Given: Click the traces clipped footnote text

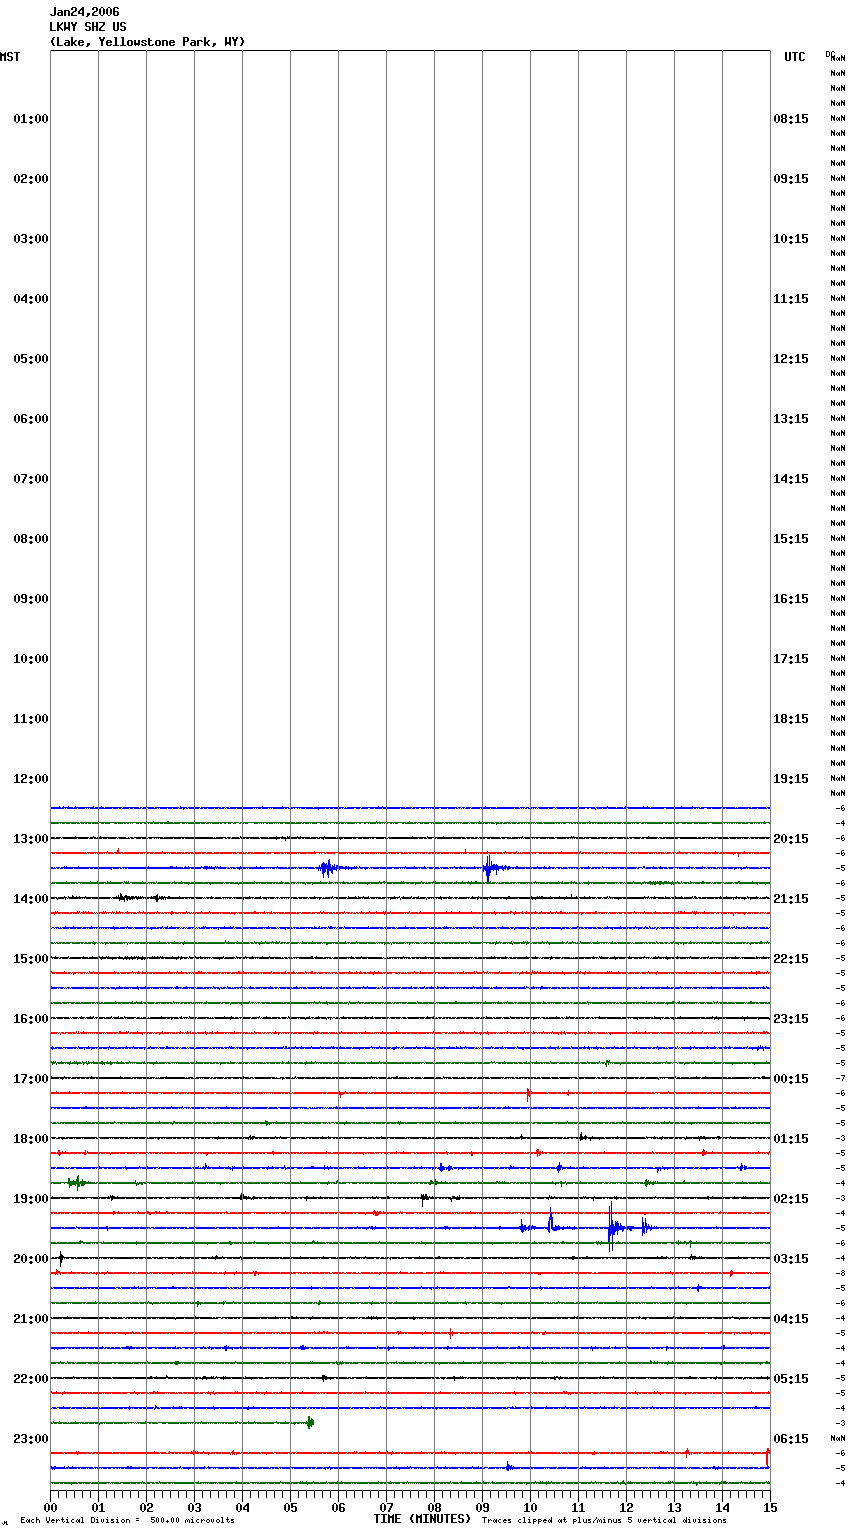Looking at the screenshot, I should click(x=604, y=1520).
